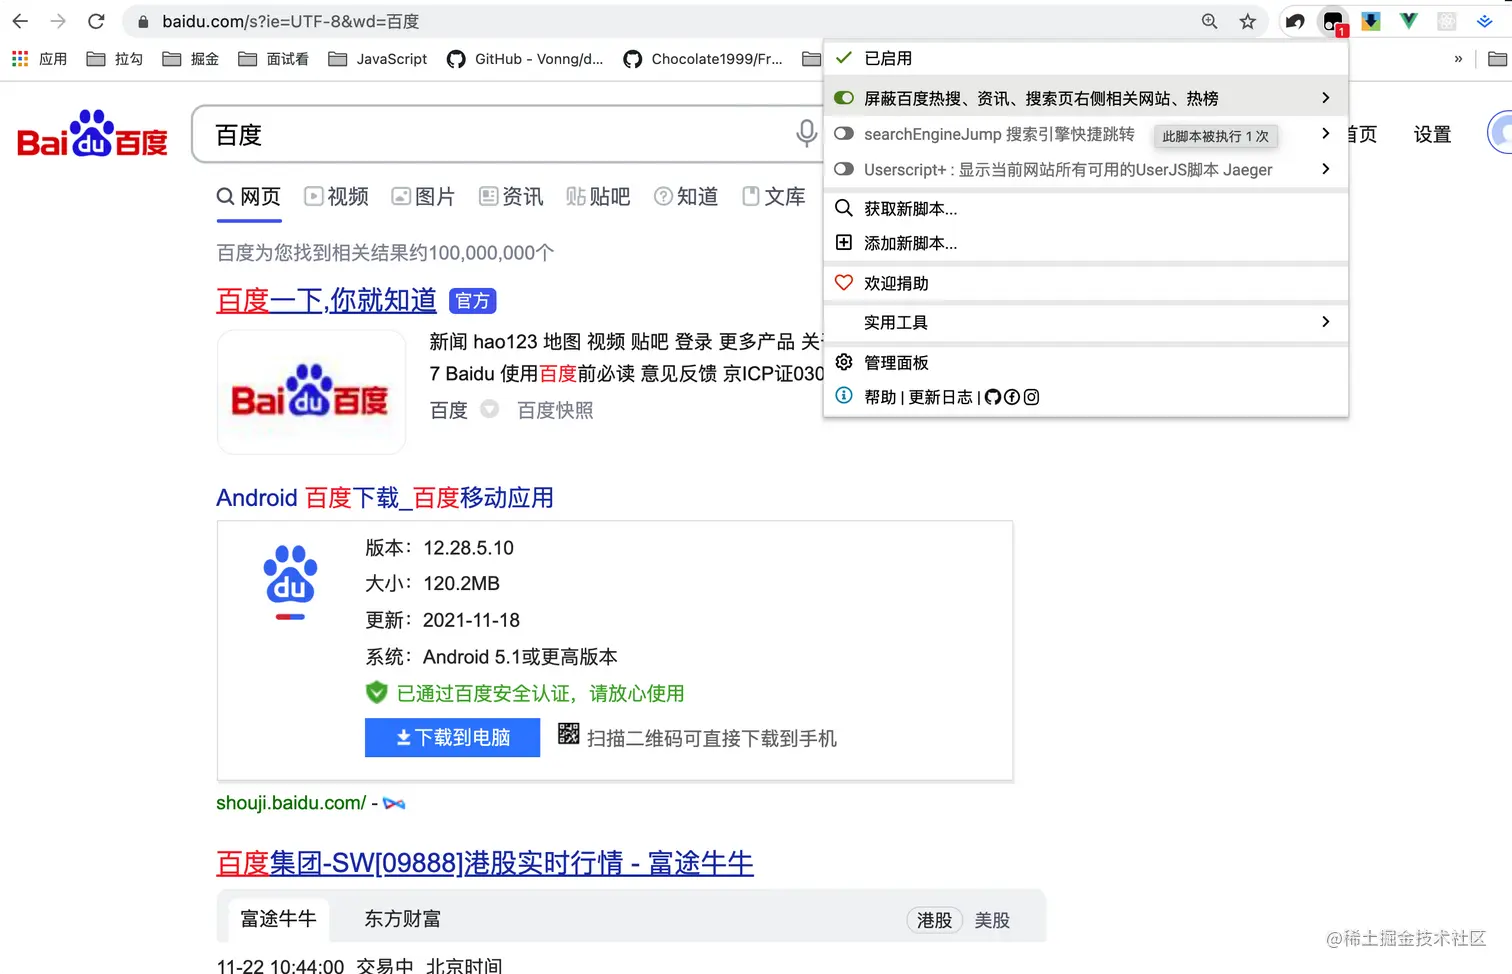Viewport: 1512px width, 974px height.
Task: Click the Baidu logo thumbnail in first result
Action: (311, 391)
